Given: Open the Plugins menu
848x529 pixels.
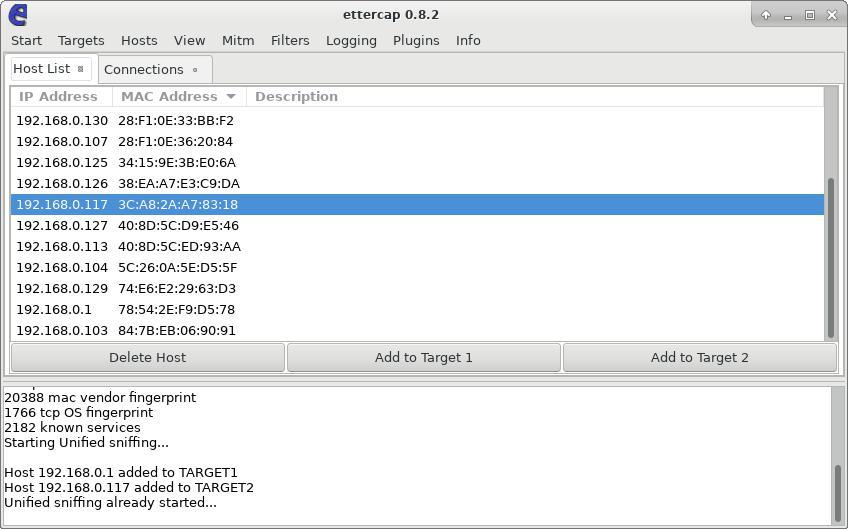Looking at the screenshot, I should [x=416, y=41].
